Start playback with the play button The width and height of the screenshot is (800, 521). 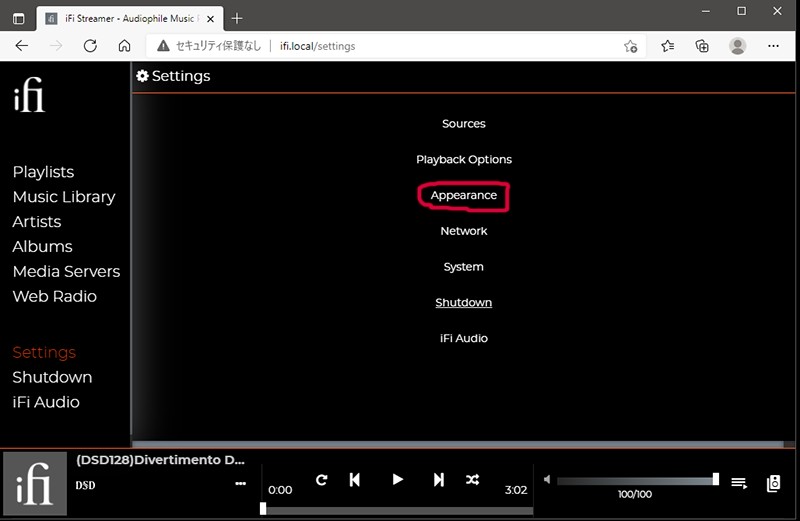coord(397,479)
